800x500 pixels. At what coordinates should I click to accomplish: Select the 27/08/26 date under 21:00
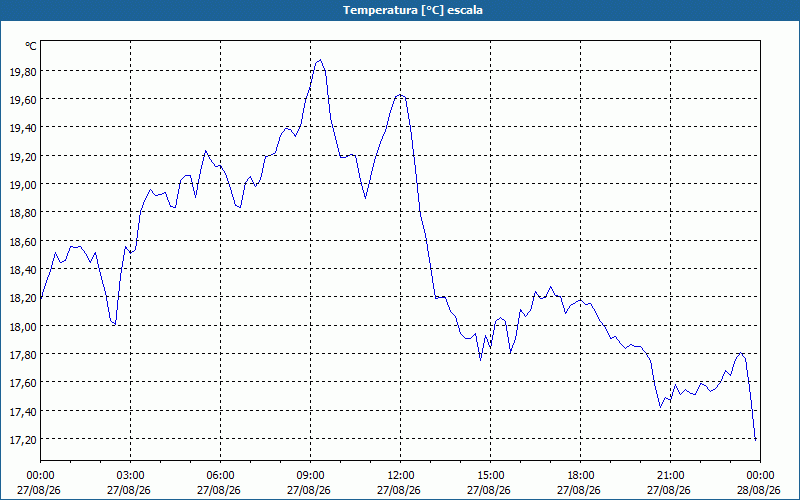pyautogui.click(x=669, y=490)
